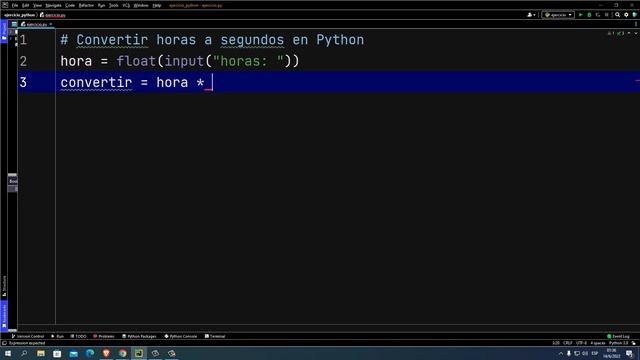
Task: Open the run configuration dropdown
Action: click(x=558, y=15)
